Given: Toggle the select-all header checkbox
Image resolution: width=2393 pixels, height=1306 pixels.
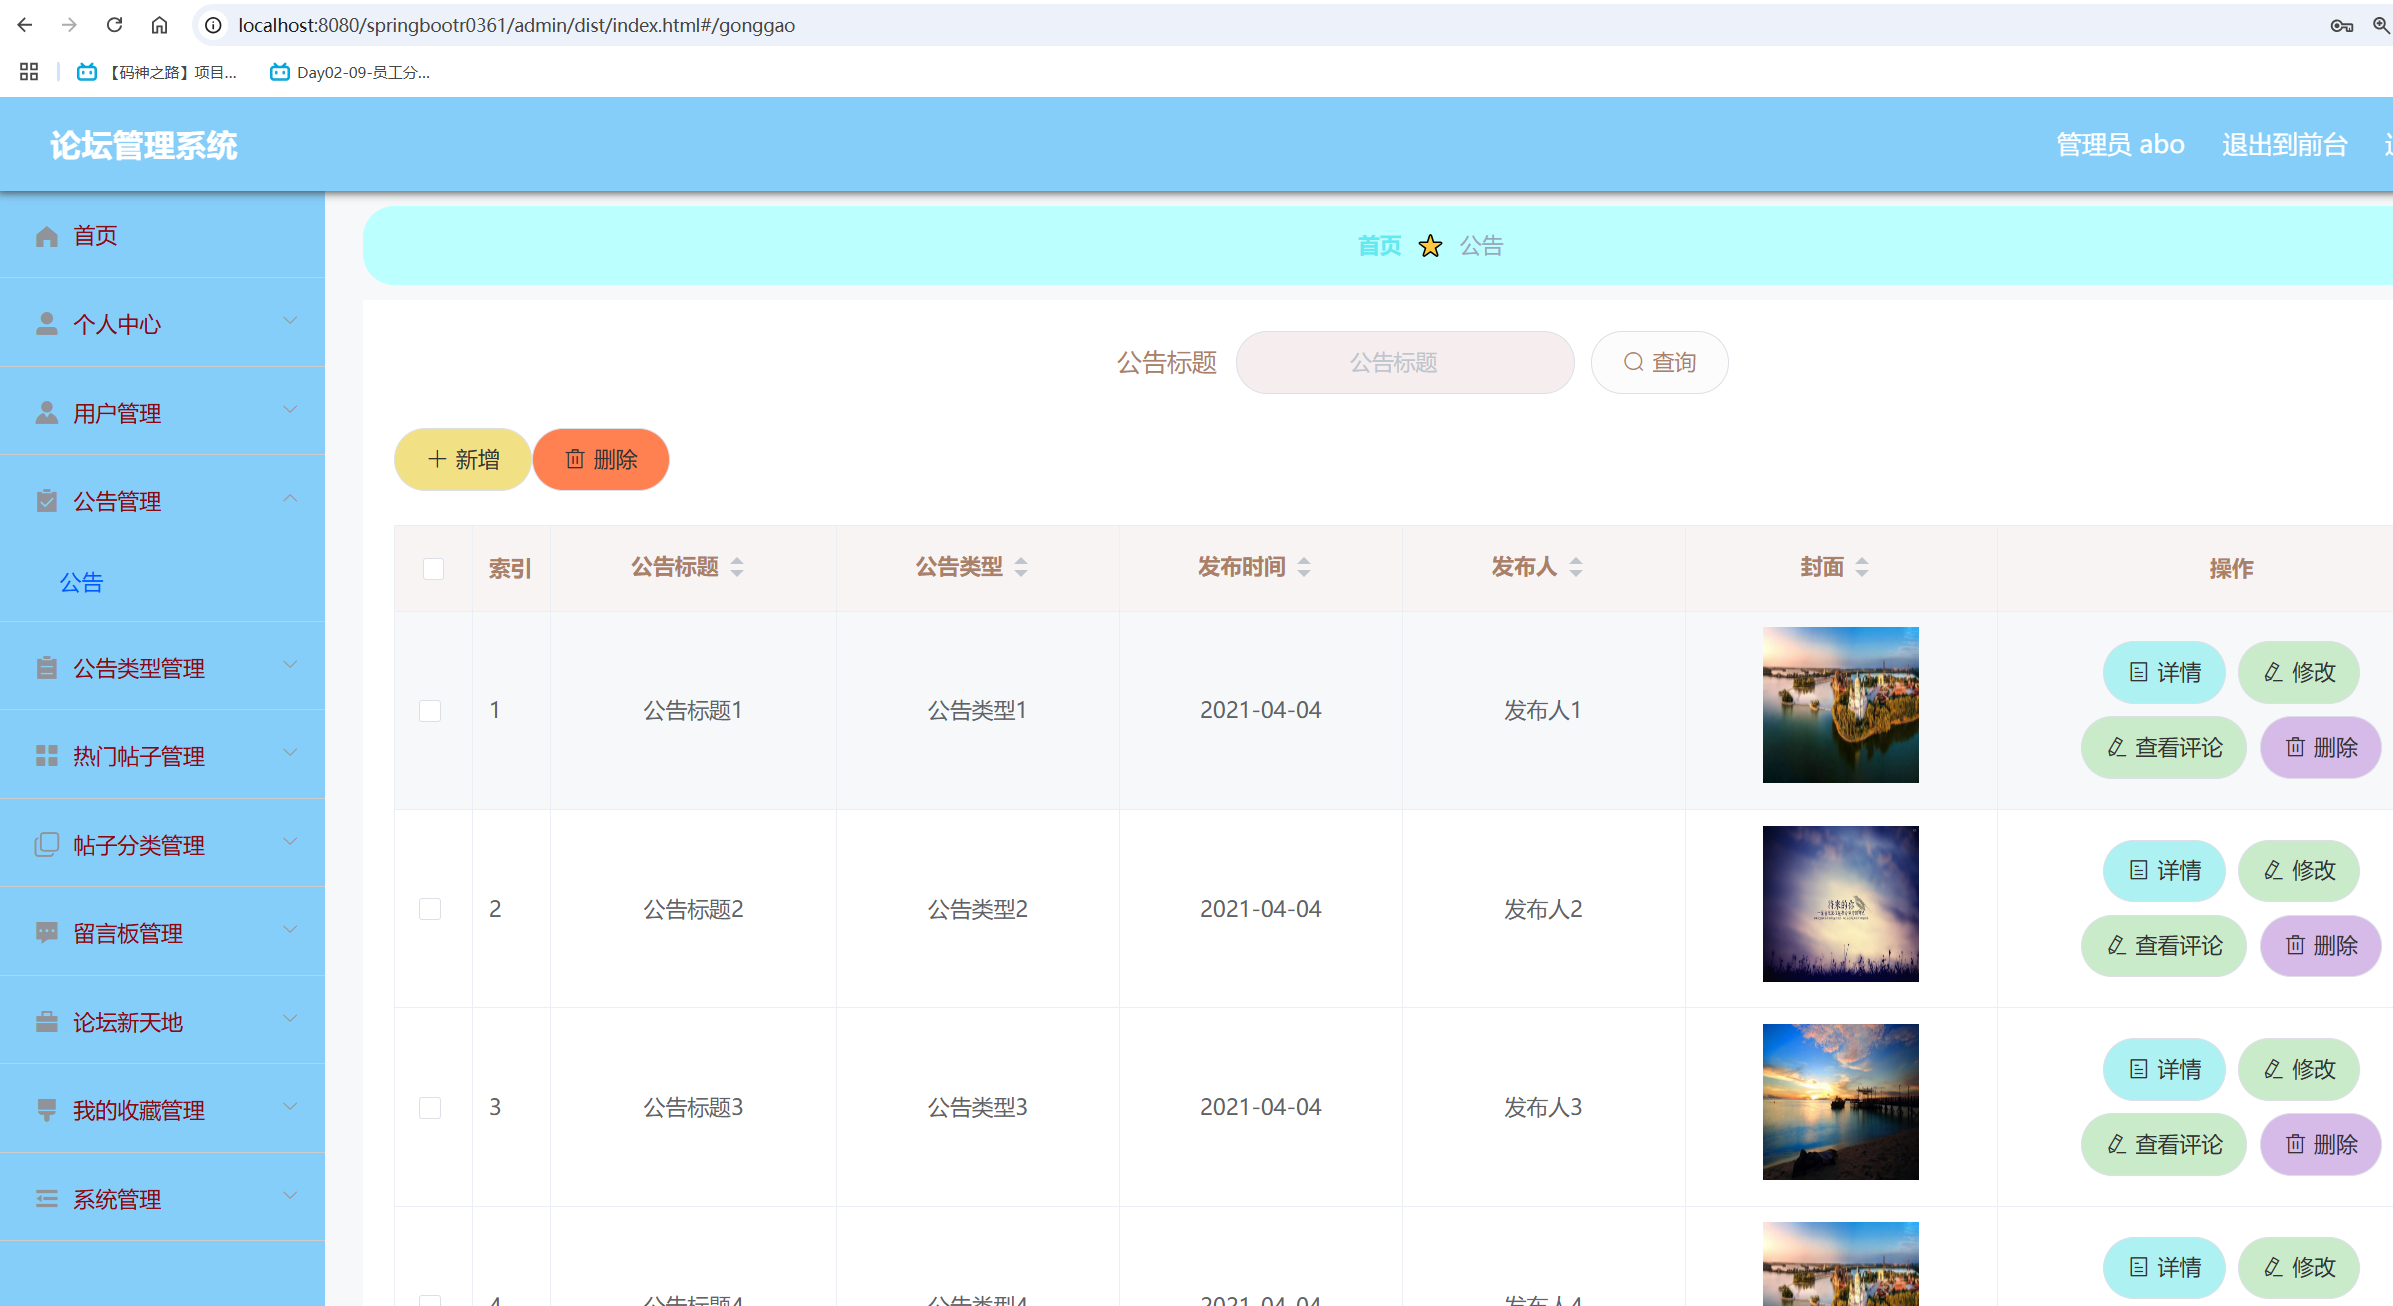Looking at the screenshot, I should 433,569.
